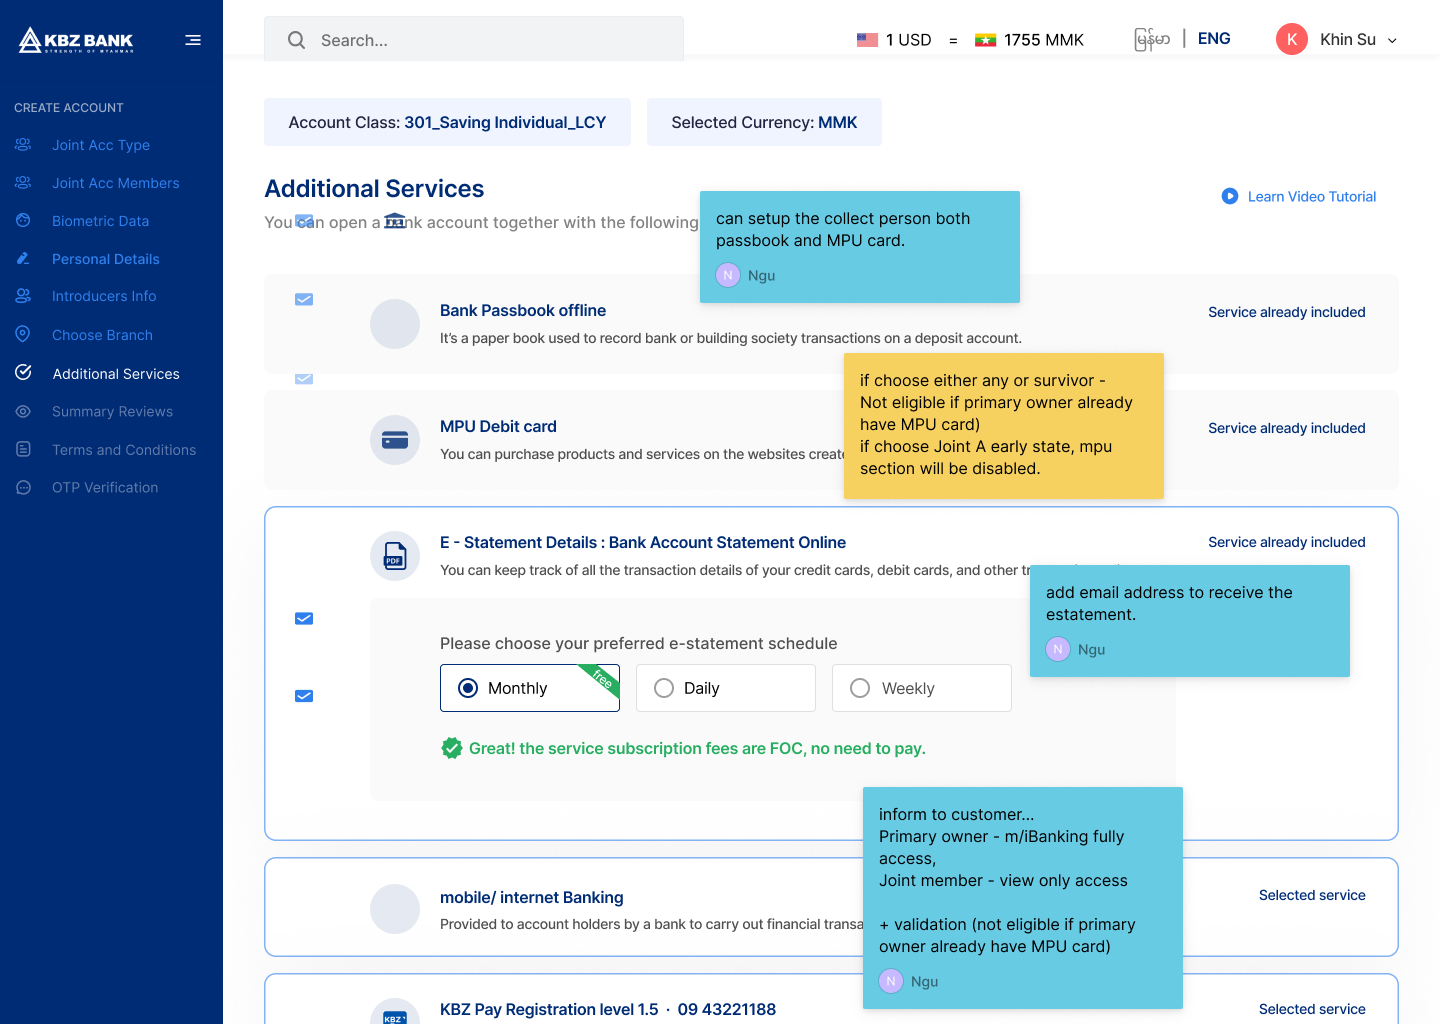The image size is (1440, 1024).
Task: Click the OTP Verification chat icon
Action: [x=23, y=487]
